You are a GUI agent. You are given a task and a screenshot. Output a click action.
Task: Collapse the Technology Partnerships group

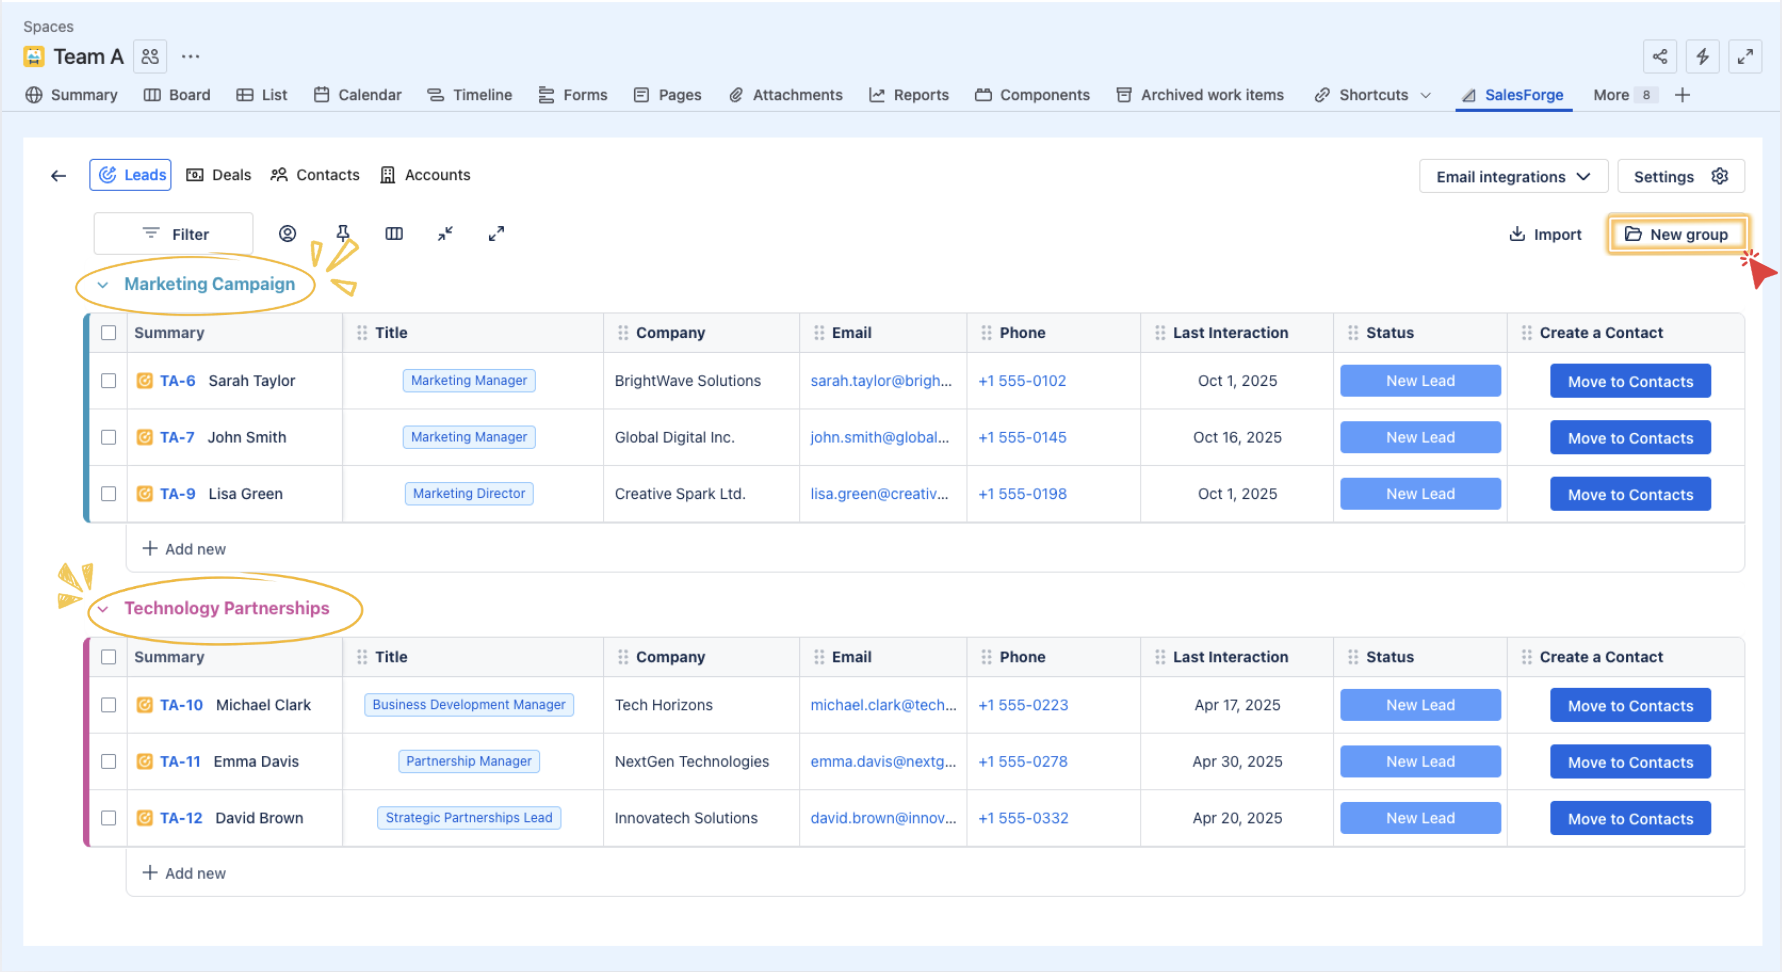point(103,609)
